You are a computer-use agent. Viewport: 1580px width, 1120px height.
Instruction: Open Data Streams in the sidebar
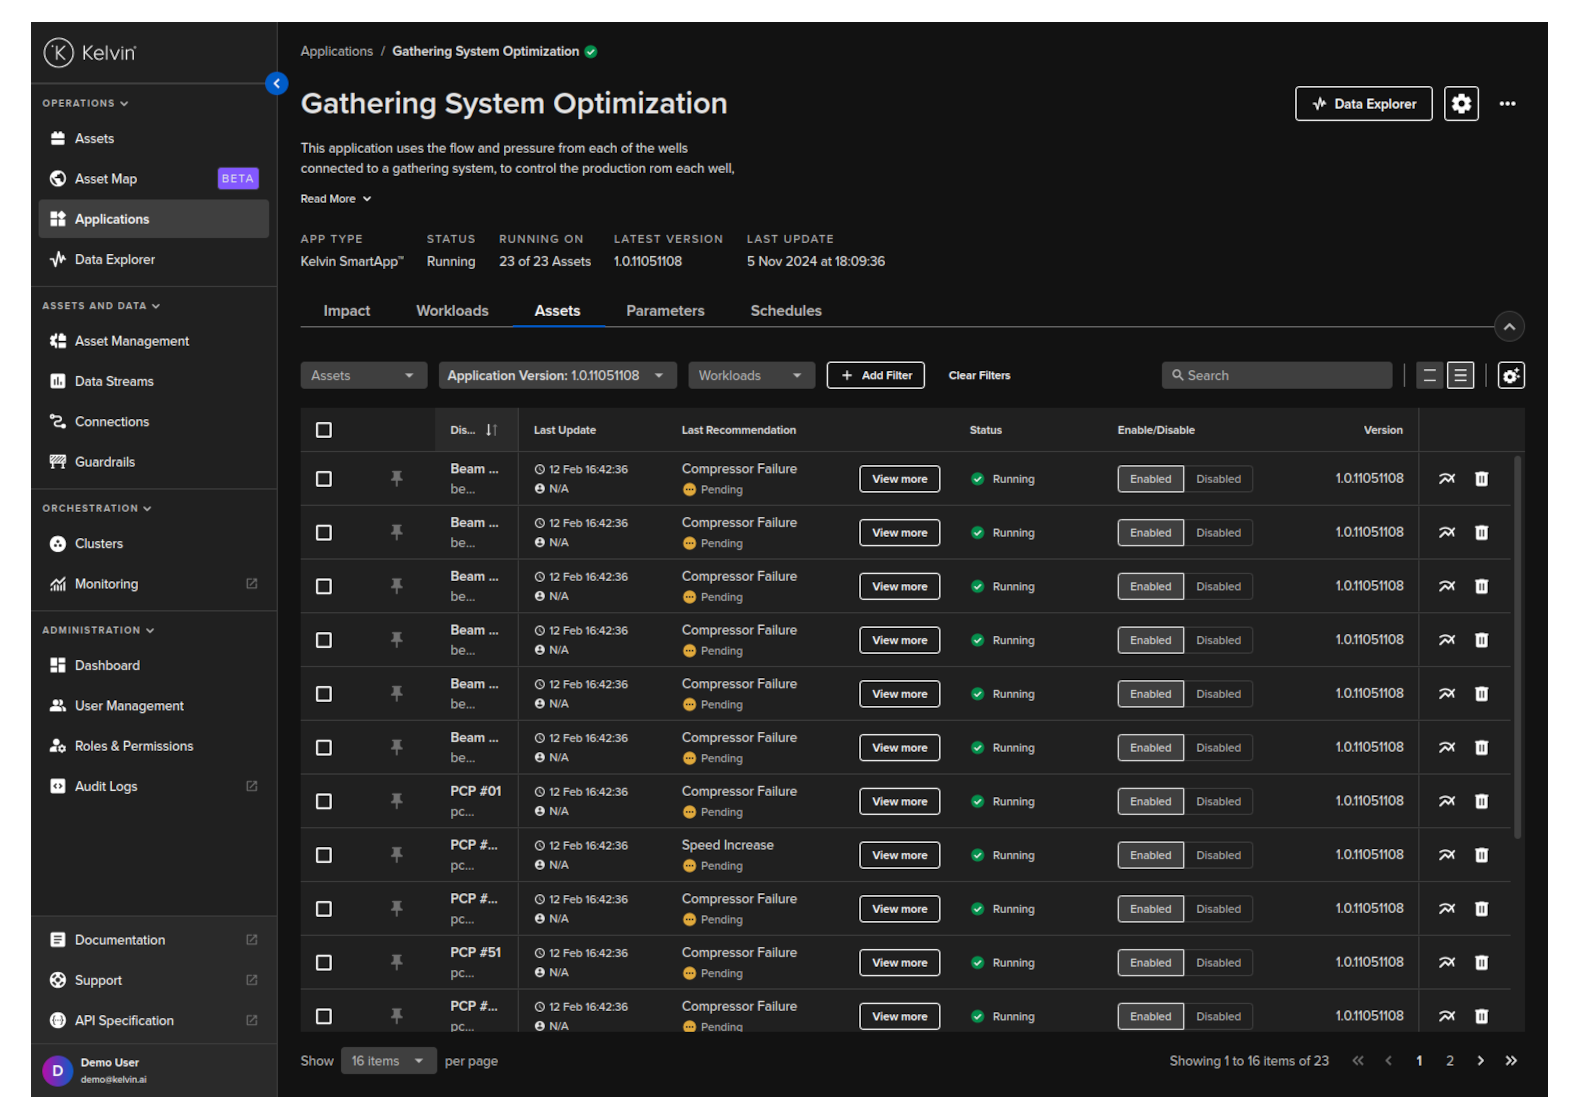click(x=114, y=381)
